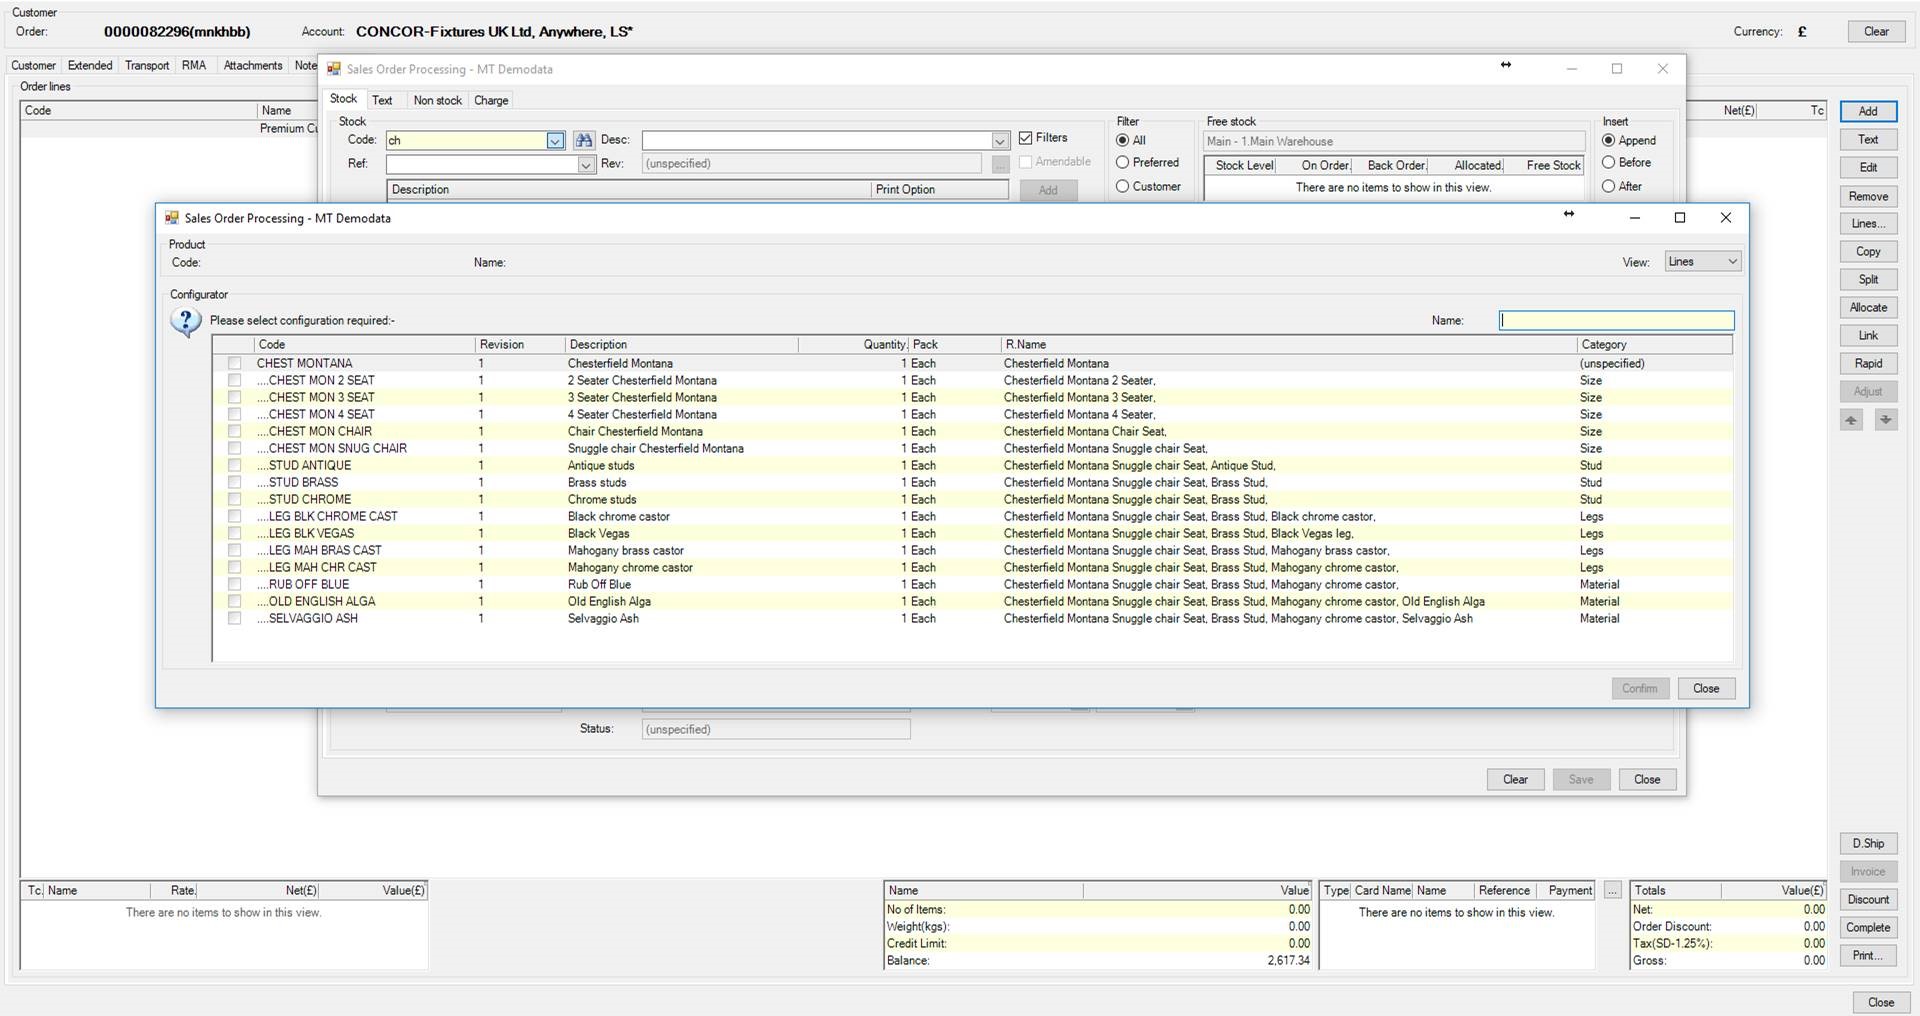Click the Close button in the configurator dialog
Screen dimensions: 1920x1016
click(x=1706, y=688)
